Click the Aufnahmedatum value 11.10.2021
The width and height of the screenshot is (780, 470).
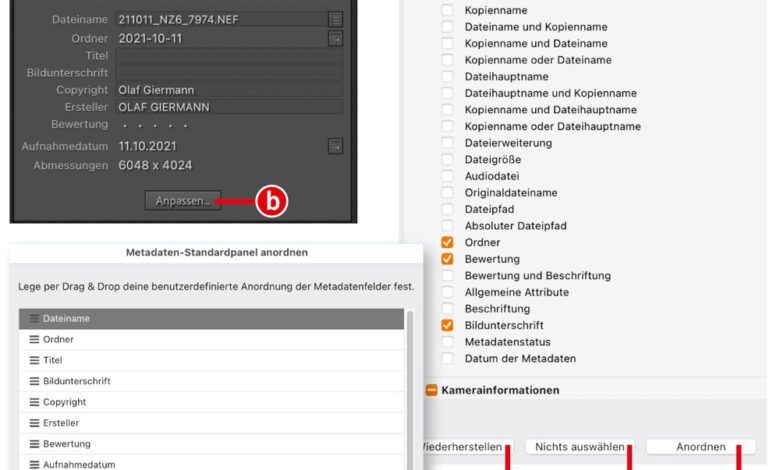point(147,146)
